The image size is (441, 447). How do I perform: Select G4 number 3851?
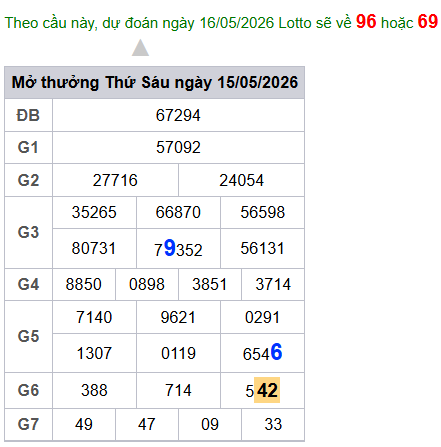click(210, 284)
